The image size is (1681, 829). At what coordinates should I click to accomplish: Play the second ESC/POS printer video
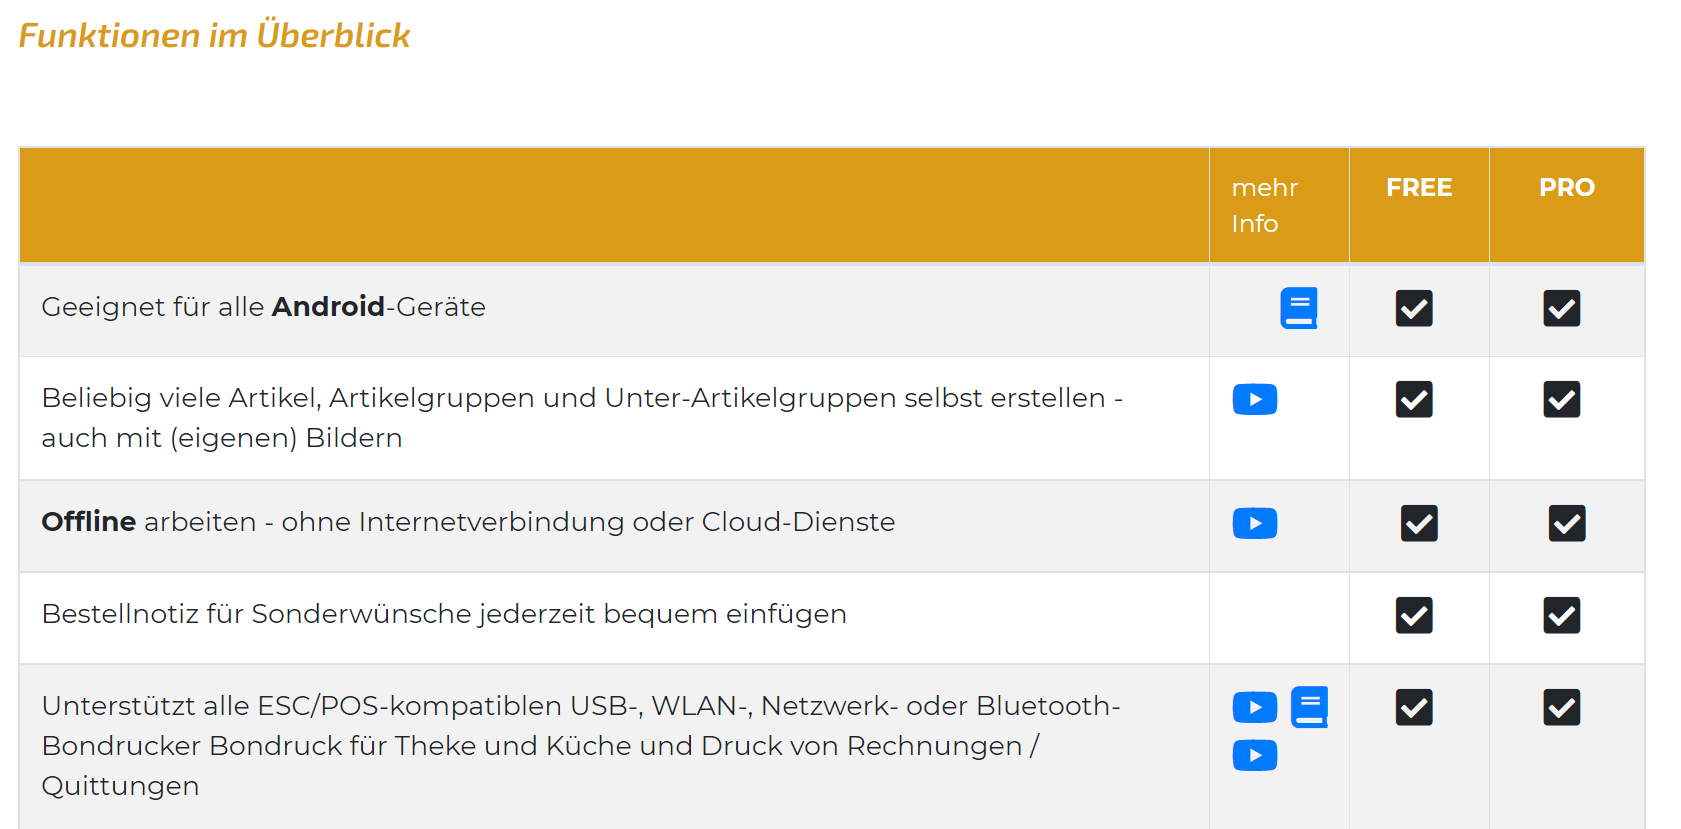click(1254, 755)
